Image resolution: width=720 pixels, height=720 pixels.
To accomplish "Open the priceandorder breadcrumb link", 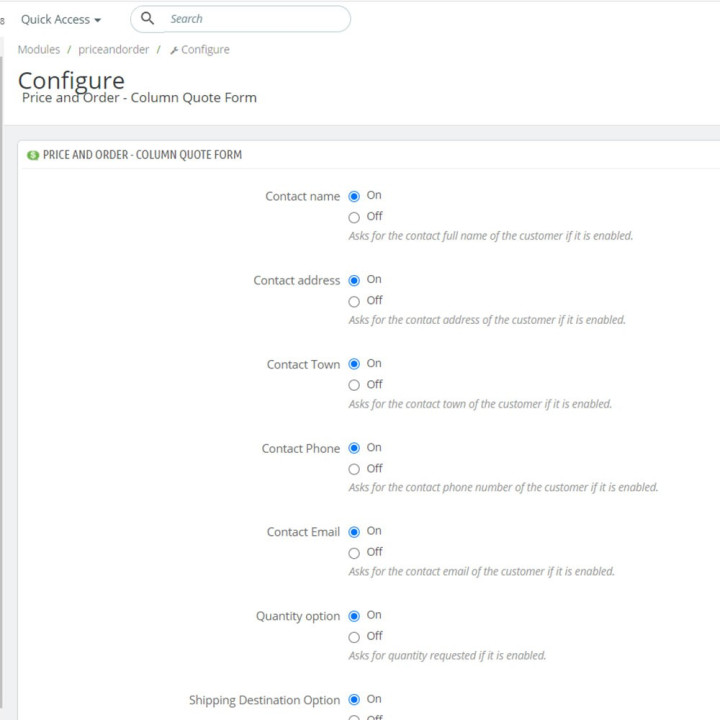I will click(113, 50).
